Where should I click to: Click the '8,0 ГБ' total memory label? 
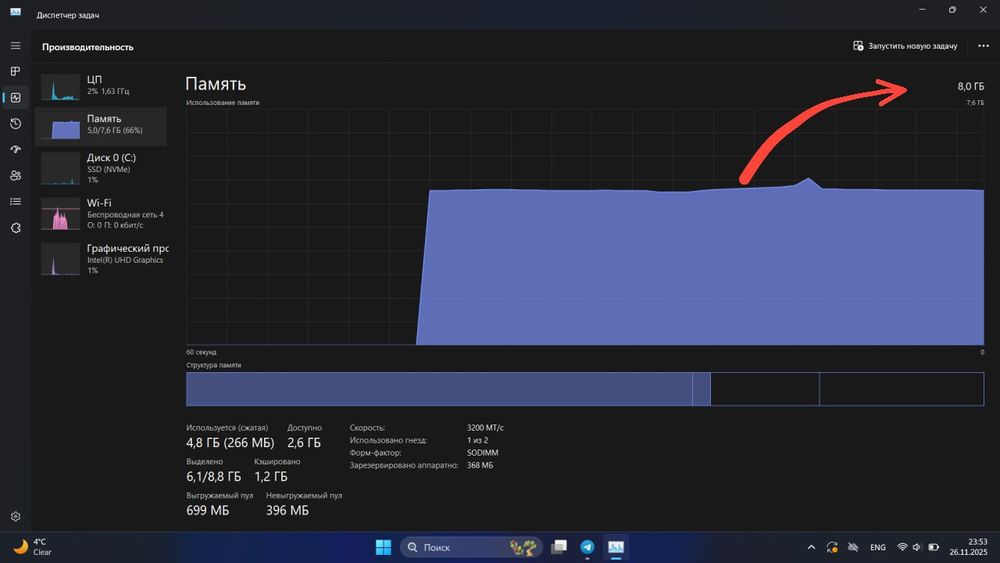970,86
